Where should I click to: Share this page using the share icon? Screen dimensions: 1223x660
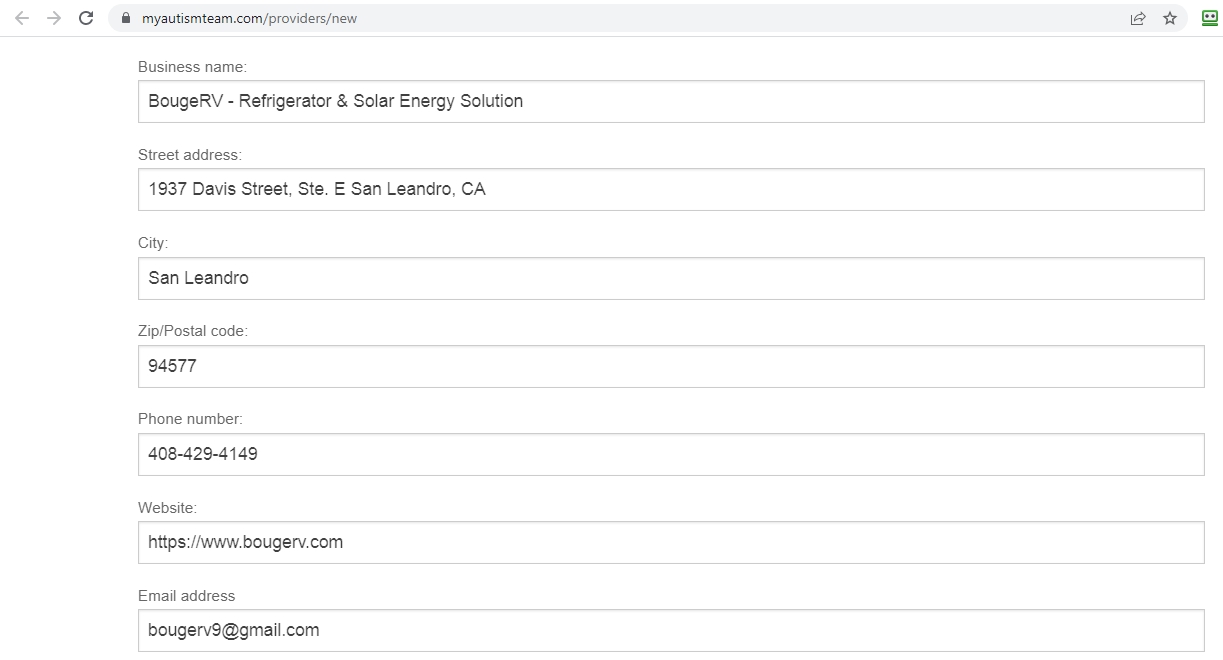[x=1138, y=18]
